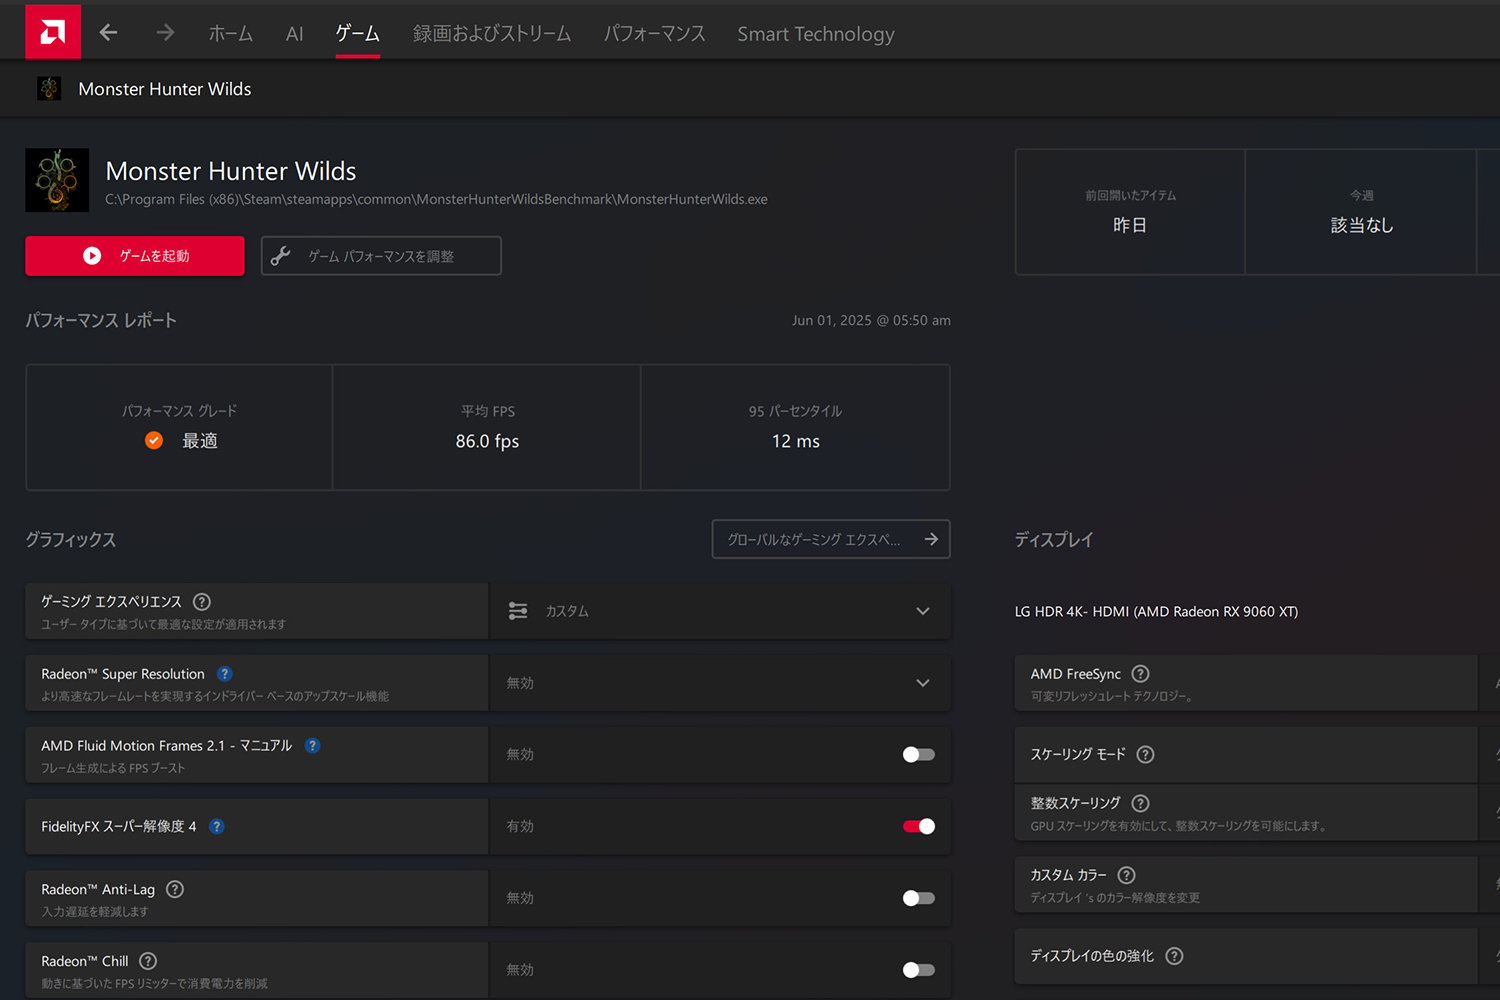Go back with the left arrow

tap(108, 33)
